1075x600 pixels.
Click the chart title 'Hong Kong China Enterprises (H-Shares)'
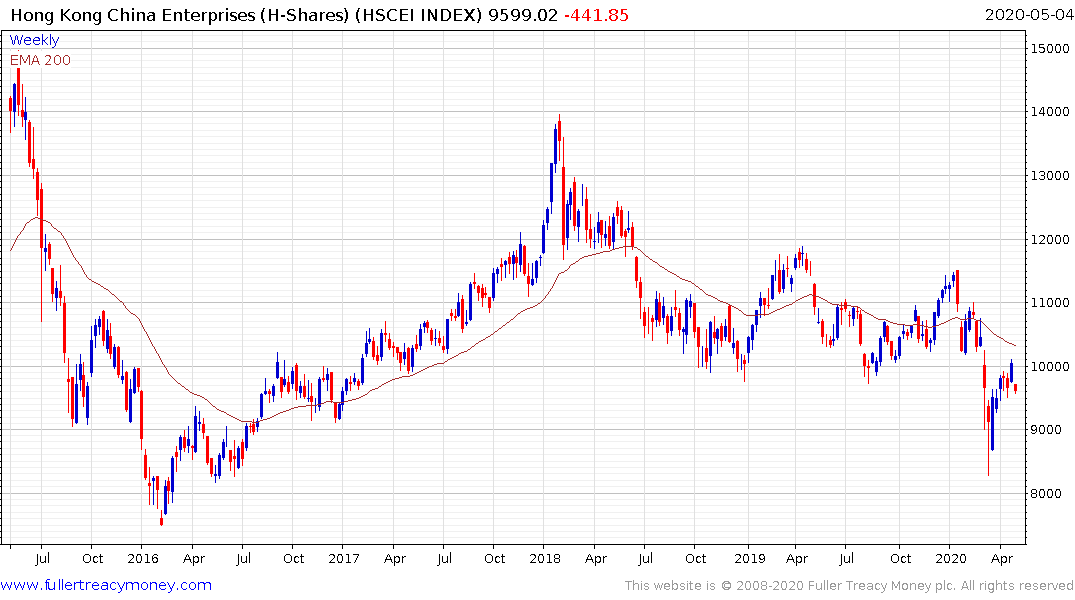pyautogui.click(x=180, y=15)
